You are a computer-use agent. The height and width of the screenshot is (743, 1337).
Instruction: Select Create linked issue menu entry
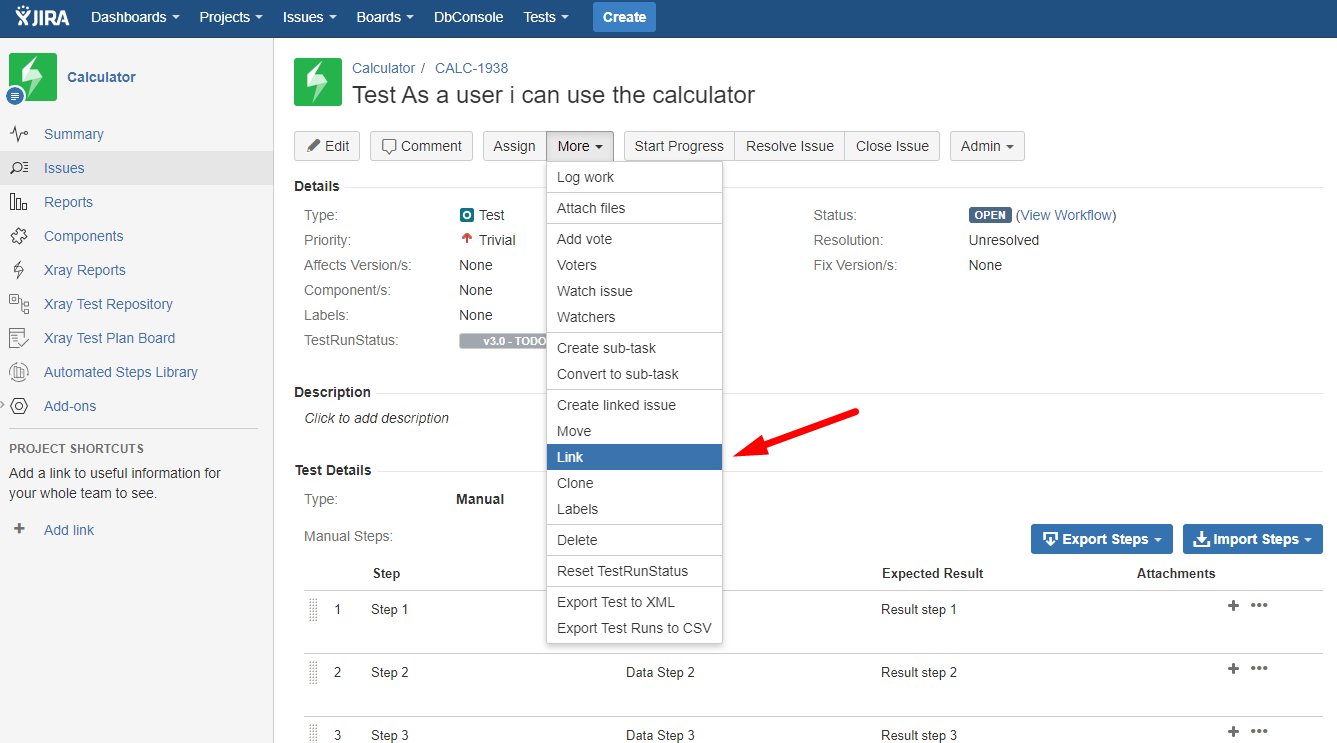point(634,405)
